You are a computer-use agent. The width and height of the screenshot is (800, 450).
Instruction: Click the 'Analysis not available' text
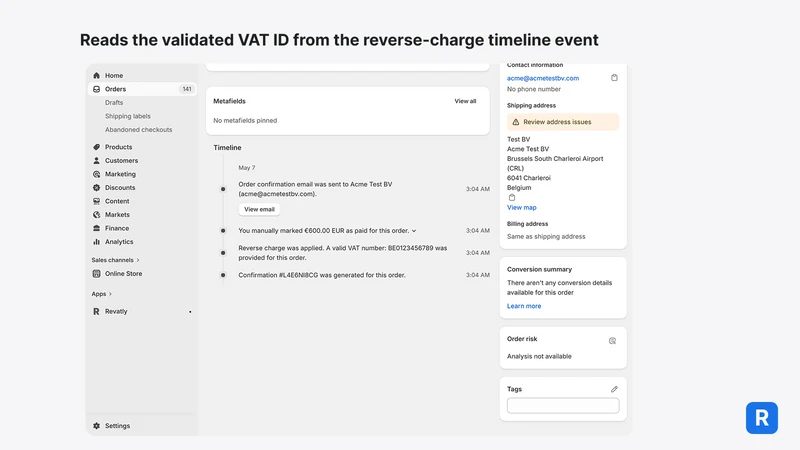(539, 356)
